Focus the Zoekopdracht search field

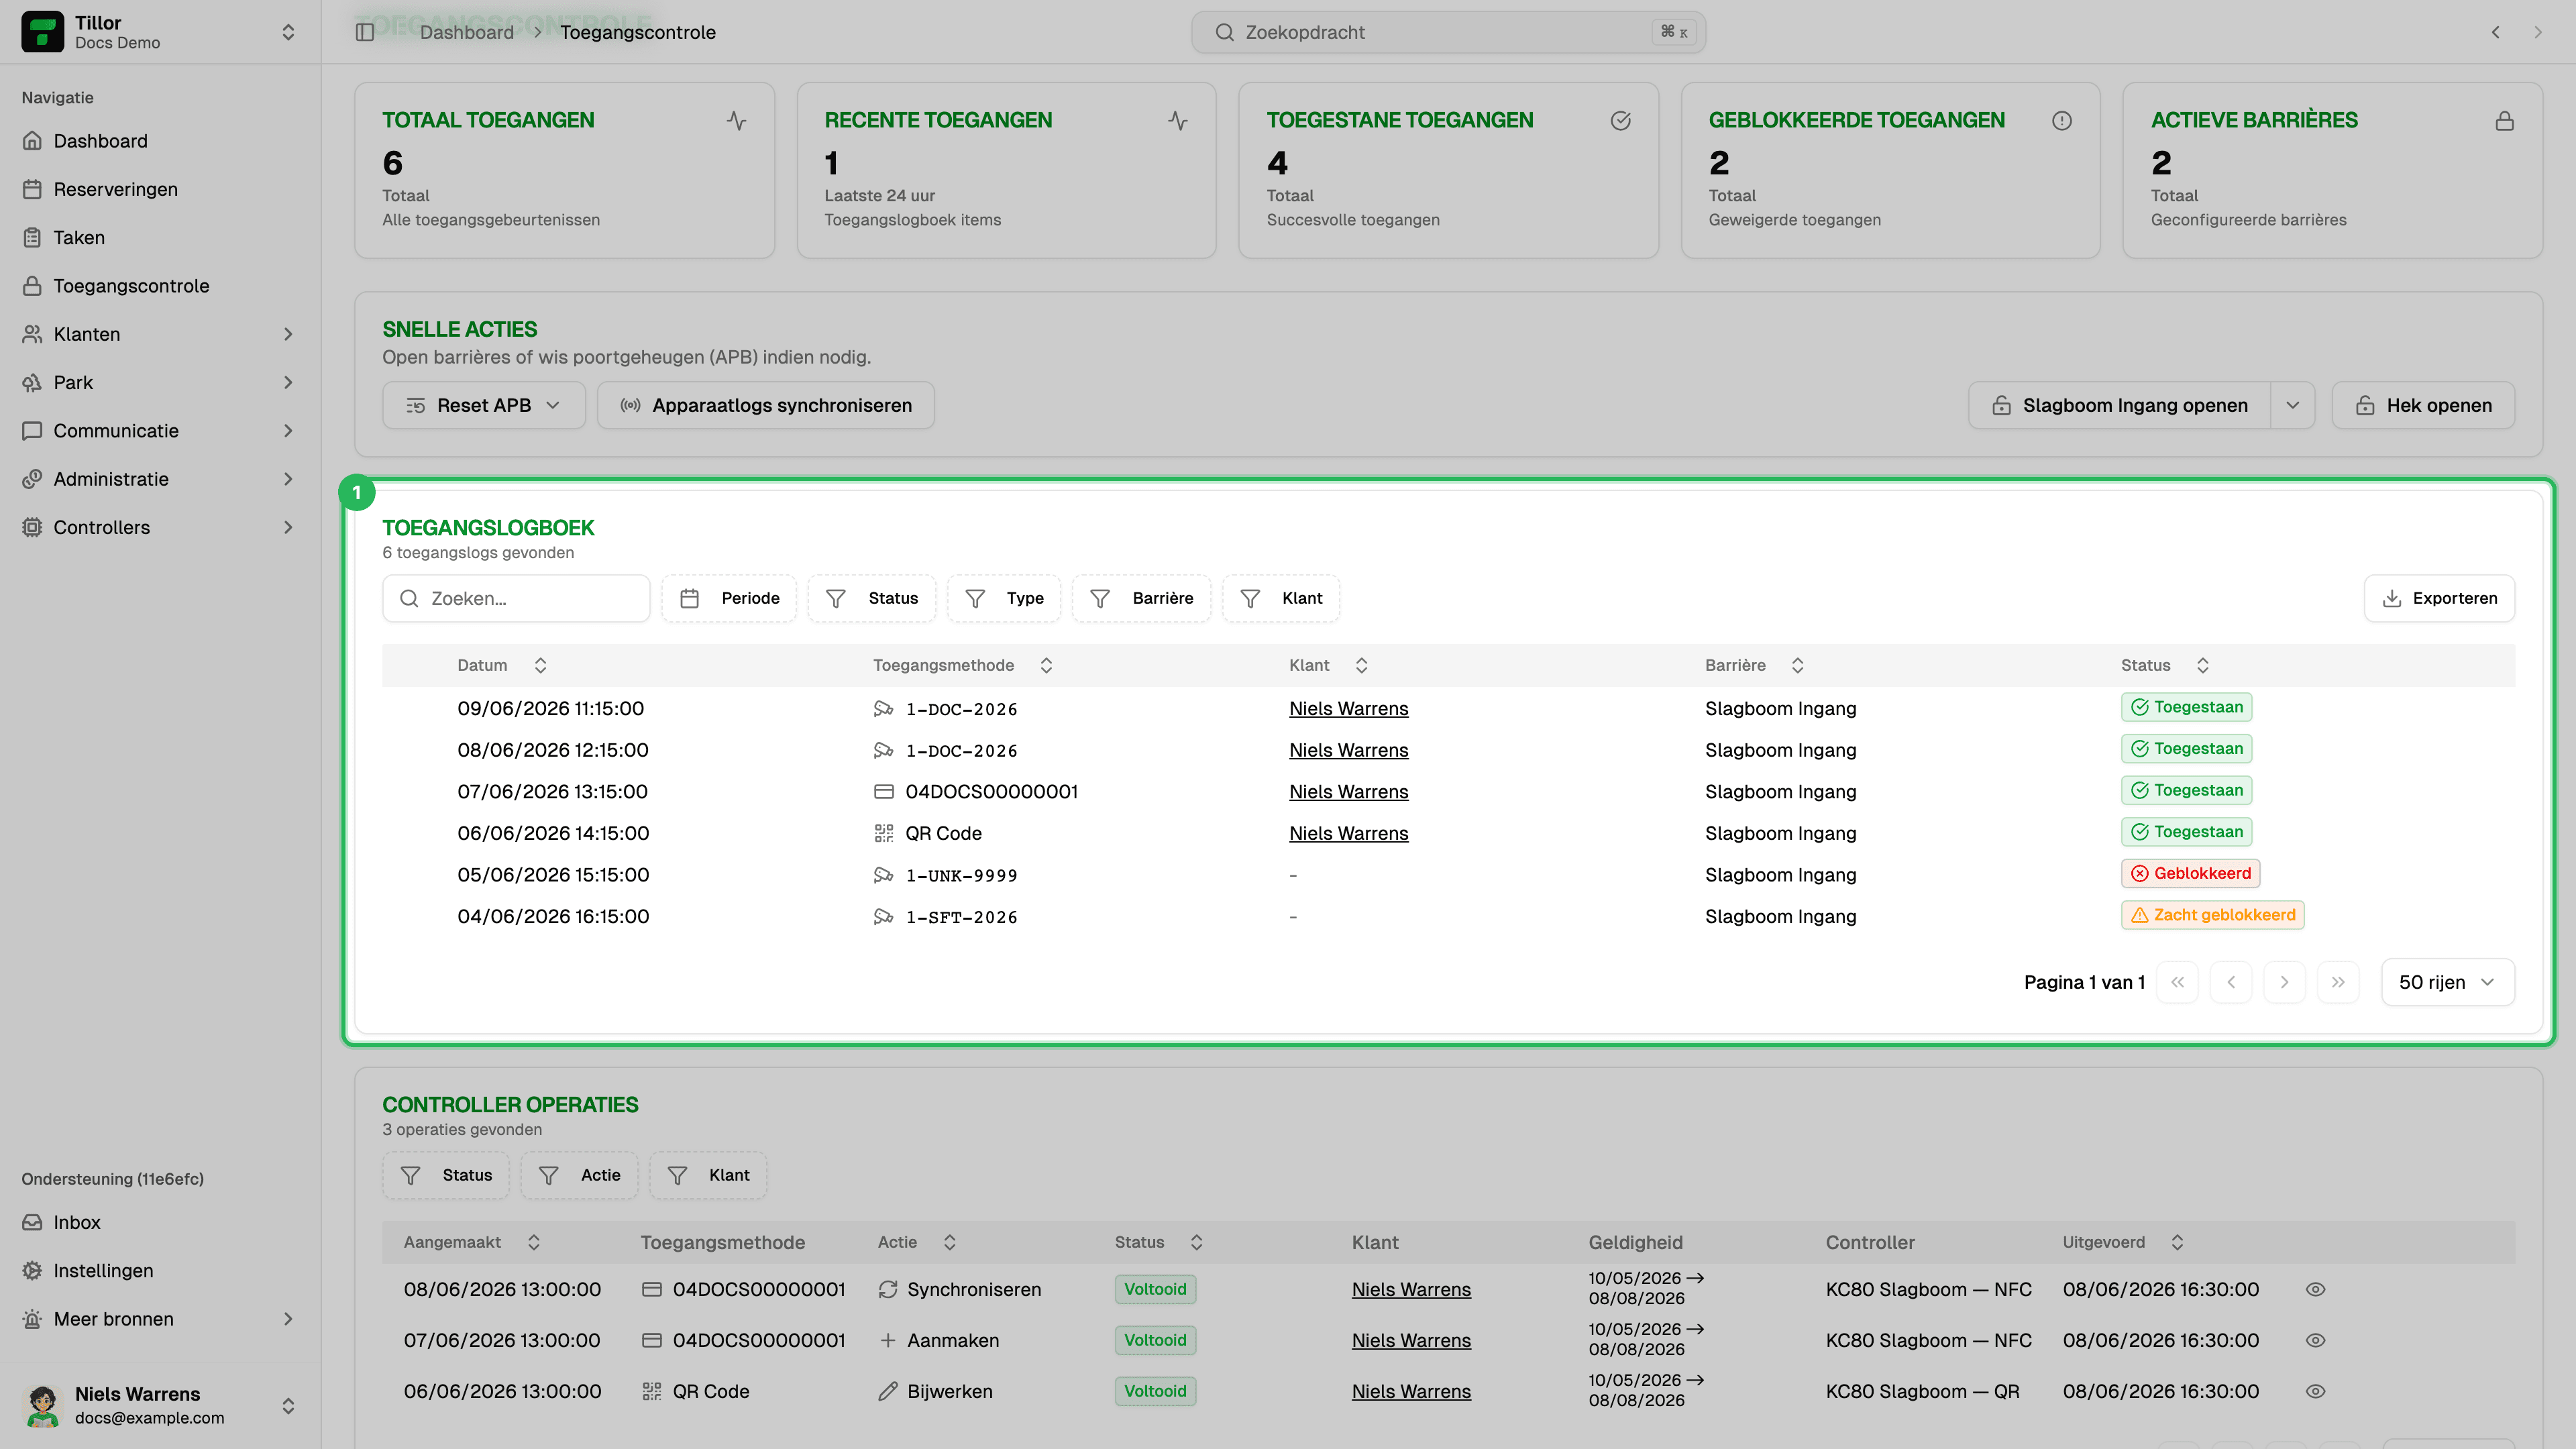(x=1448, y=32)
